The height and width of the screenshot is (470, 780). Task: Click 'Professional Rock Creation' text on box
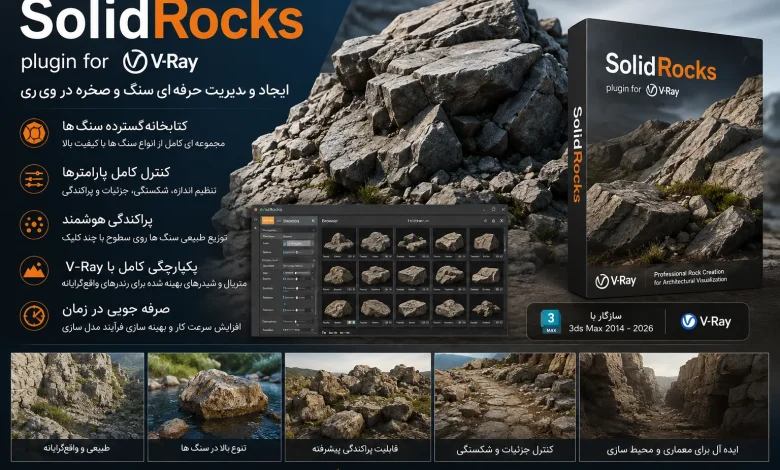689,274
